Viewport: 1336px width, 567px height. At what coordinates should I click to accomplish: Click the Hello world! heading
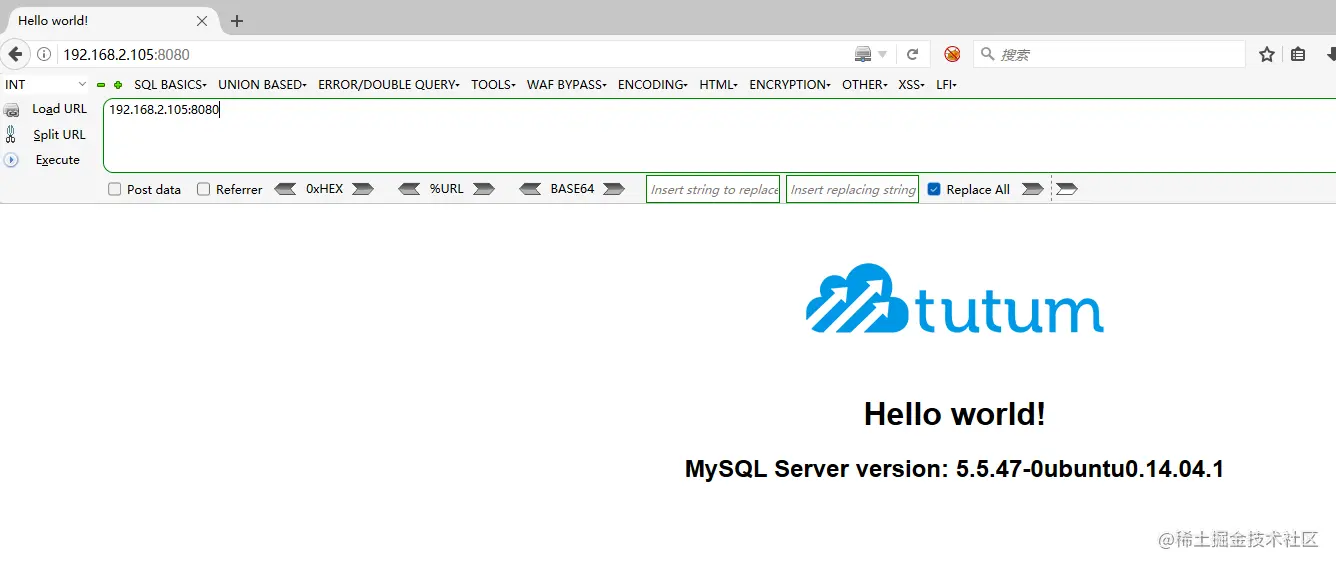955,414
